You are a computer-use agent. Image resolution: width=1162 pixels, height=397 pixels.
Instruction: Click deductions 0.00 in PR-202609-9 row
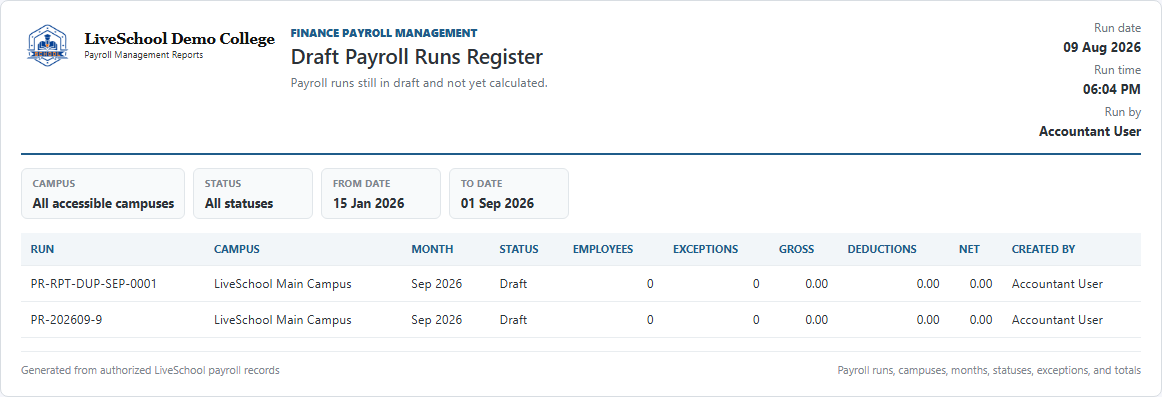click(x=927, y=320)
